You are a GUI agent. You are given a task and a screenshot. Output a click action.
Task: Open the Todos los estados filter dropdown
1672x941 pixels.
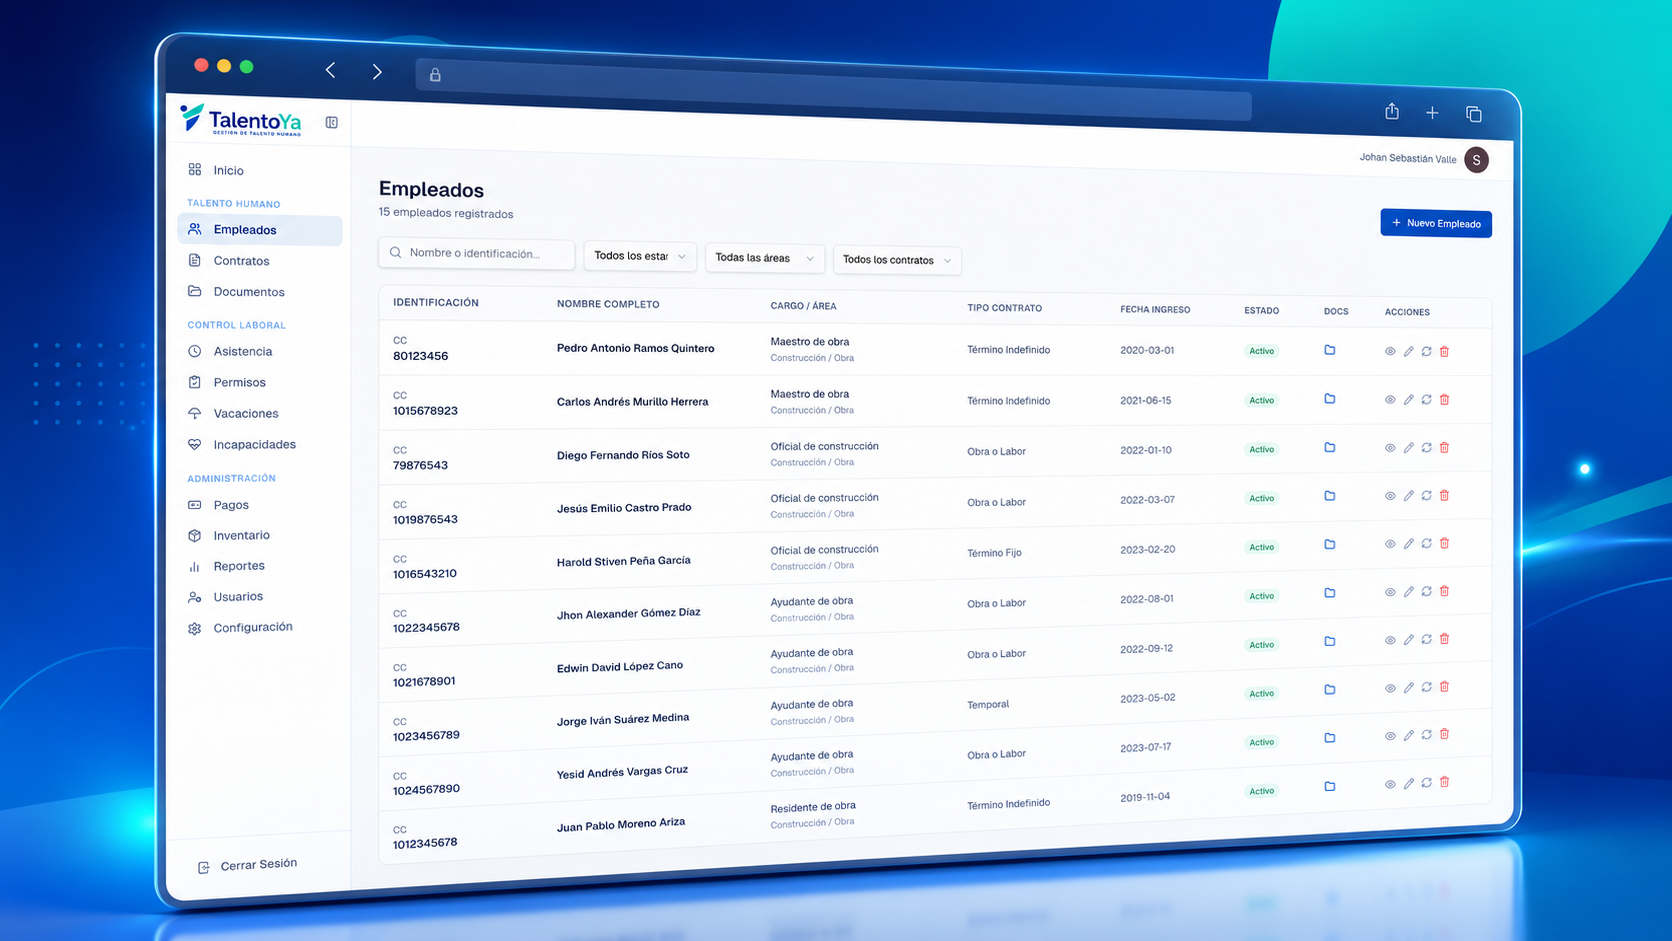[x=640, y=256]
